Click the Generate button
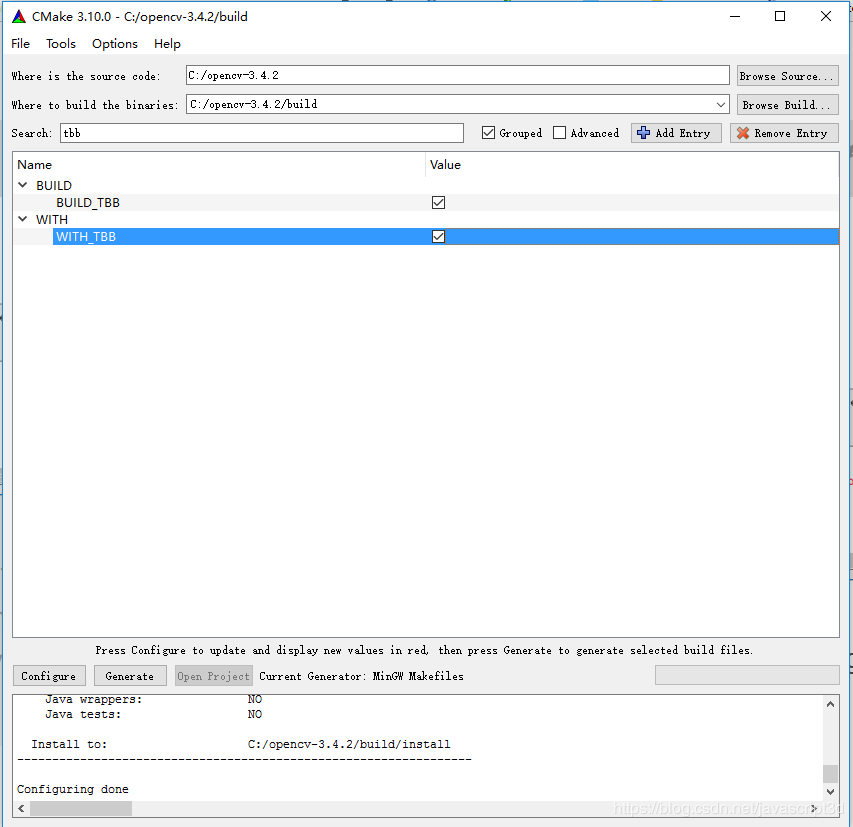 pyautogui.click(x=130, y=676)
